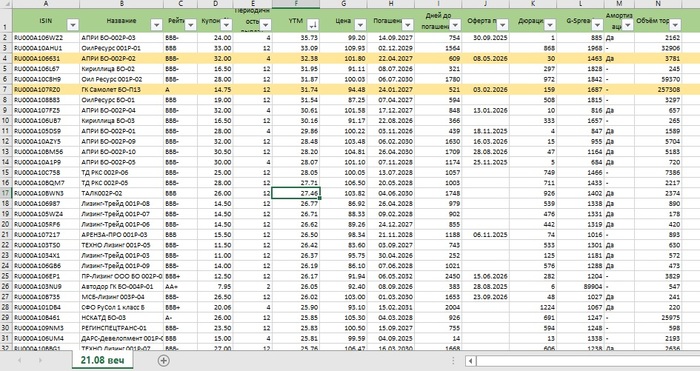Open the Дней до погашения filter dropdown
The height and width of the screenshot is (371, 700).
[455, 25]
